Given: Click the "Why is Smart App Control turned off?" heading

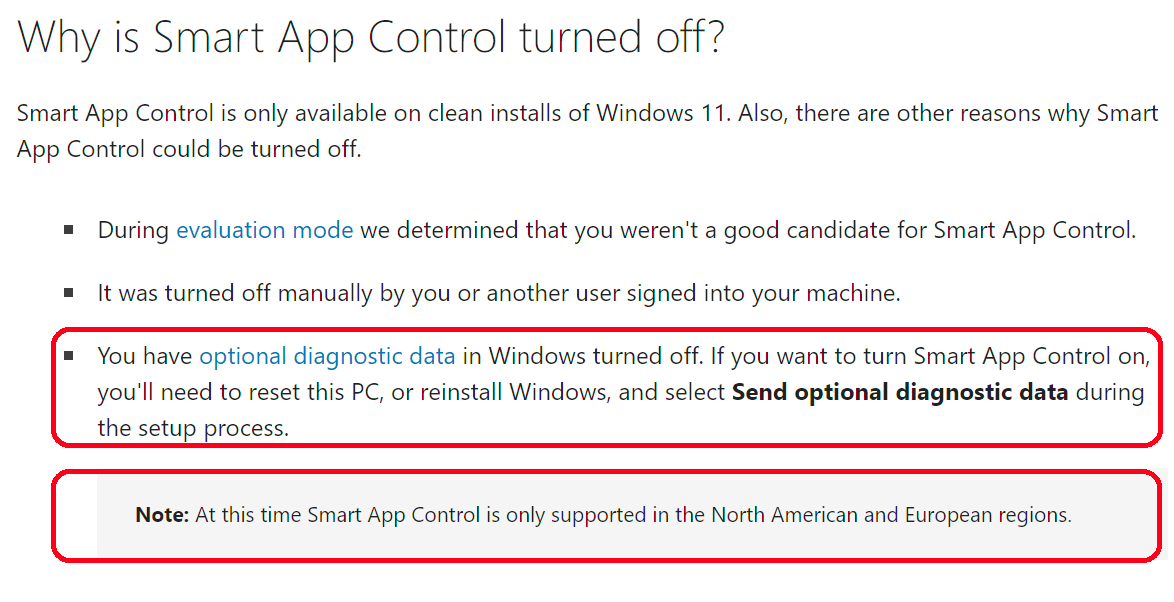Looking at the screenshot, I should click(x=371, y=38).
